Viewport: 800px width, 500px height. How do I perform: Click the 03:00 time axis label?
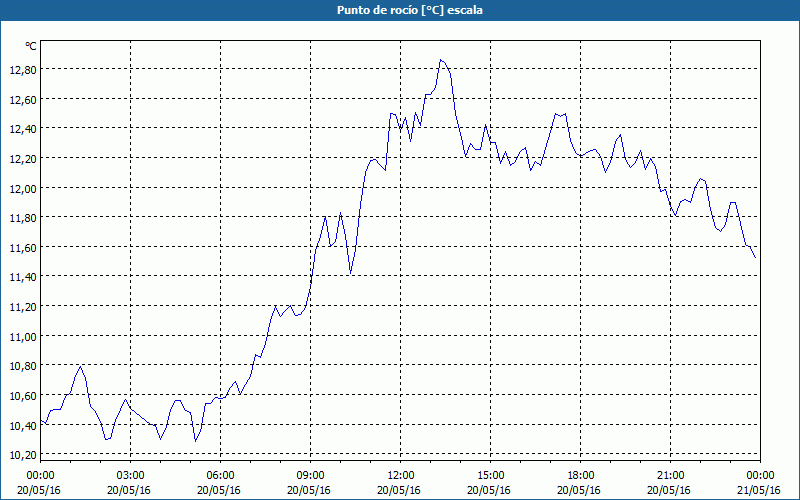pyautogui.click(x=131, y=476)
